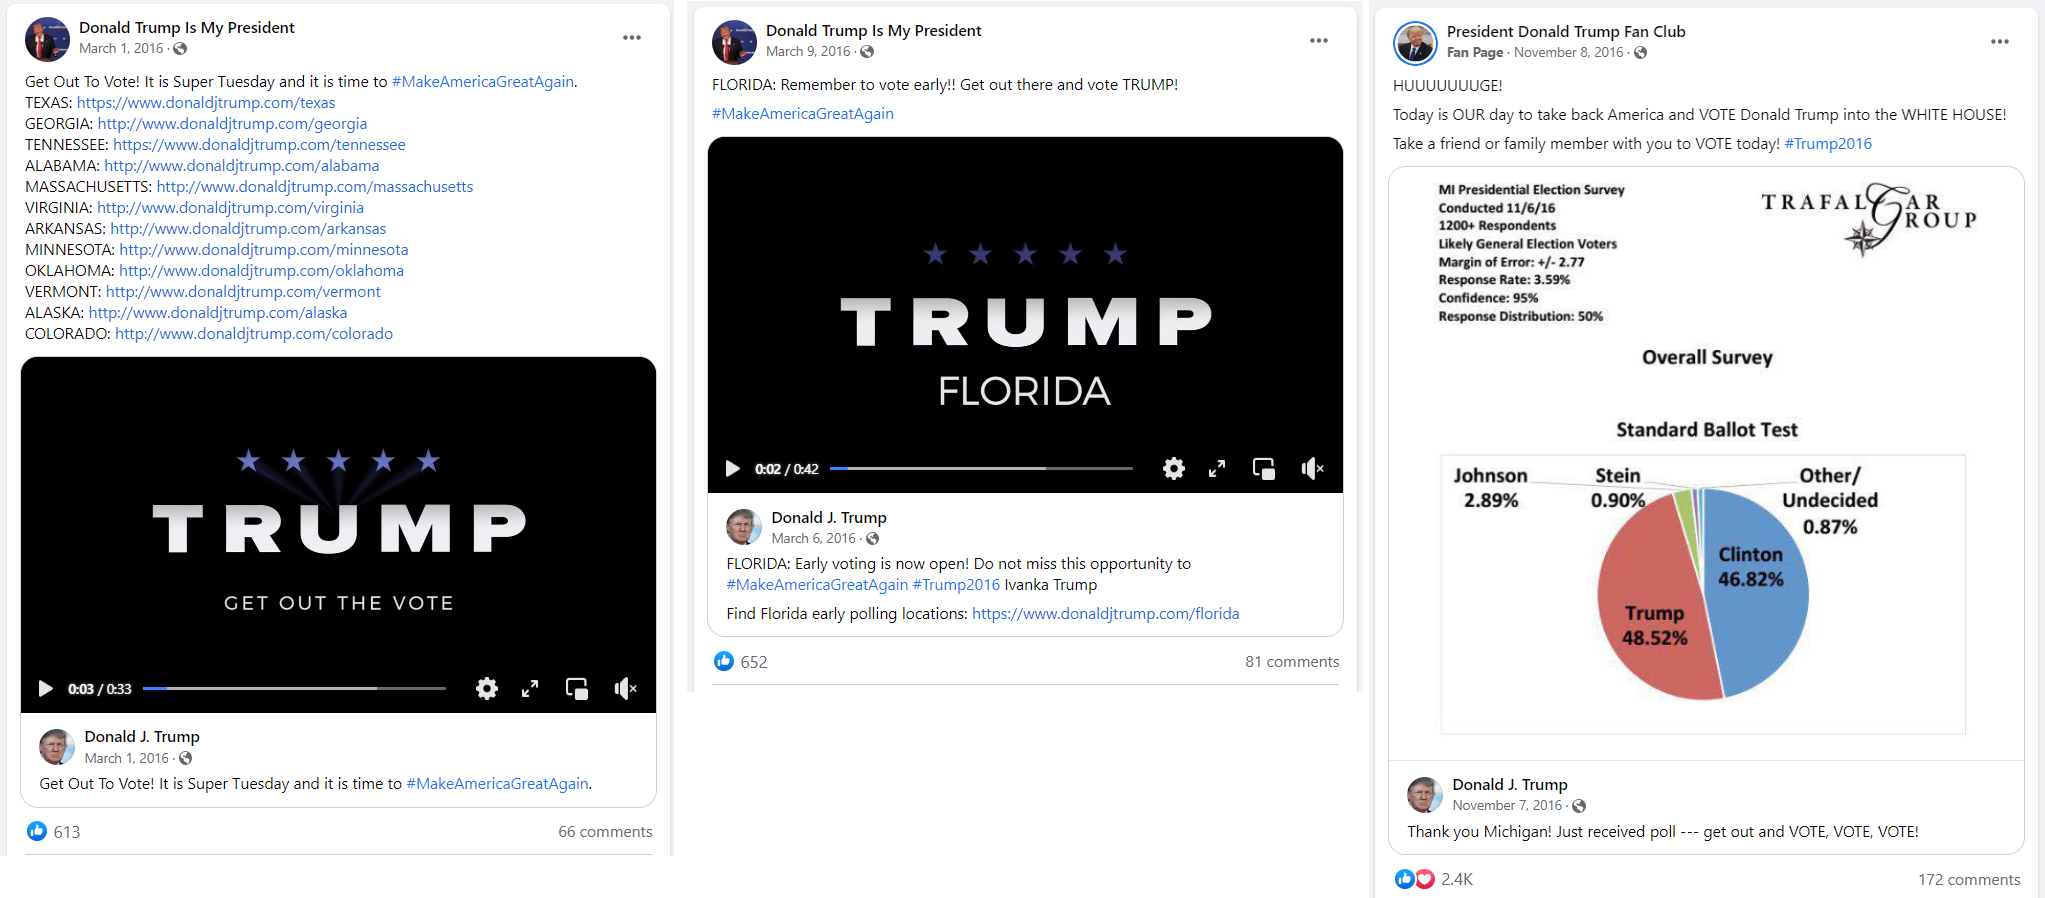Viewport: 2045px width, 898px height.
Task: Open the Virginia donaldjtrump.com link
Action: (x=230, y=208)
